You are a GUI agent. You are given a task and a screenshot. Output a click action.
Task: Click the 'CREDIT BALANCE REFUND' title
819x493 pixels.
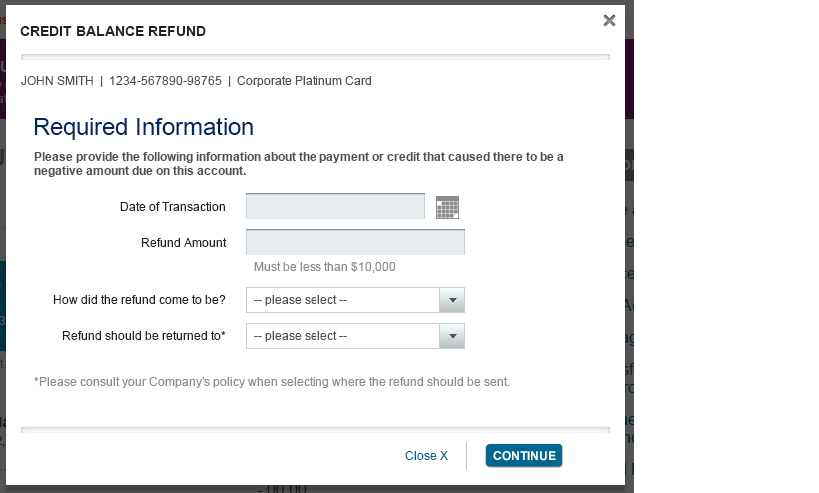coord(113,32)
